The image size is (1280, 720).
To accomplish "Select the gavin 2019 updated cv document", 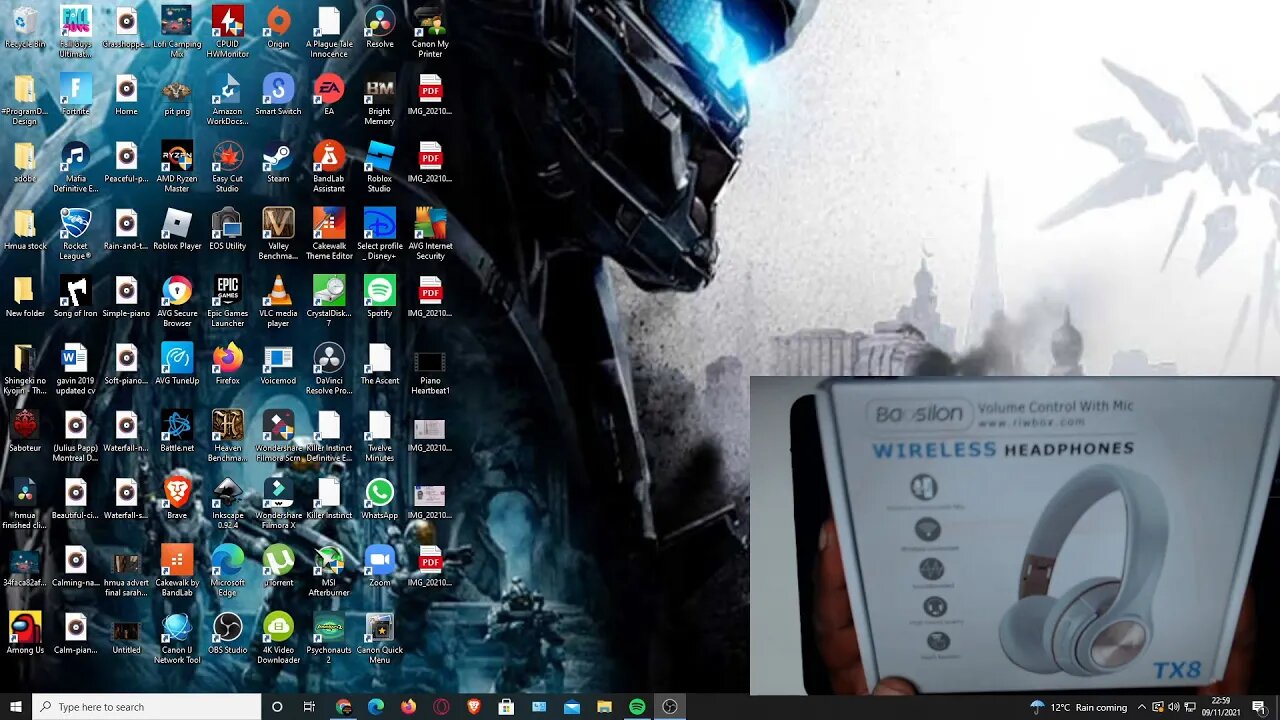I will point(75,368).
